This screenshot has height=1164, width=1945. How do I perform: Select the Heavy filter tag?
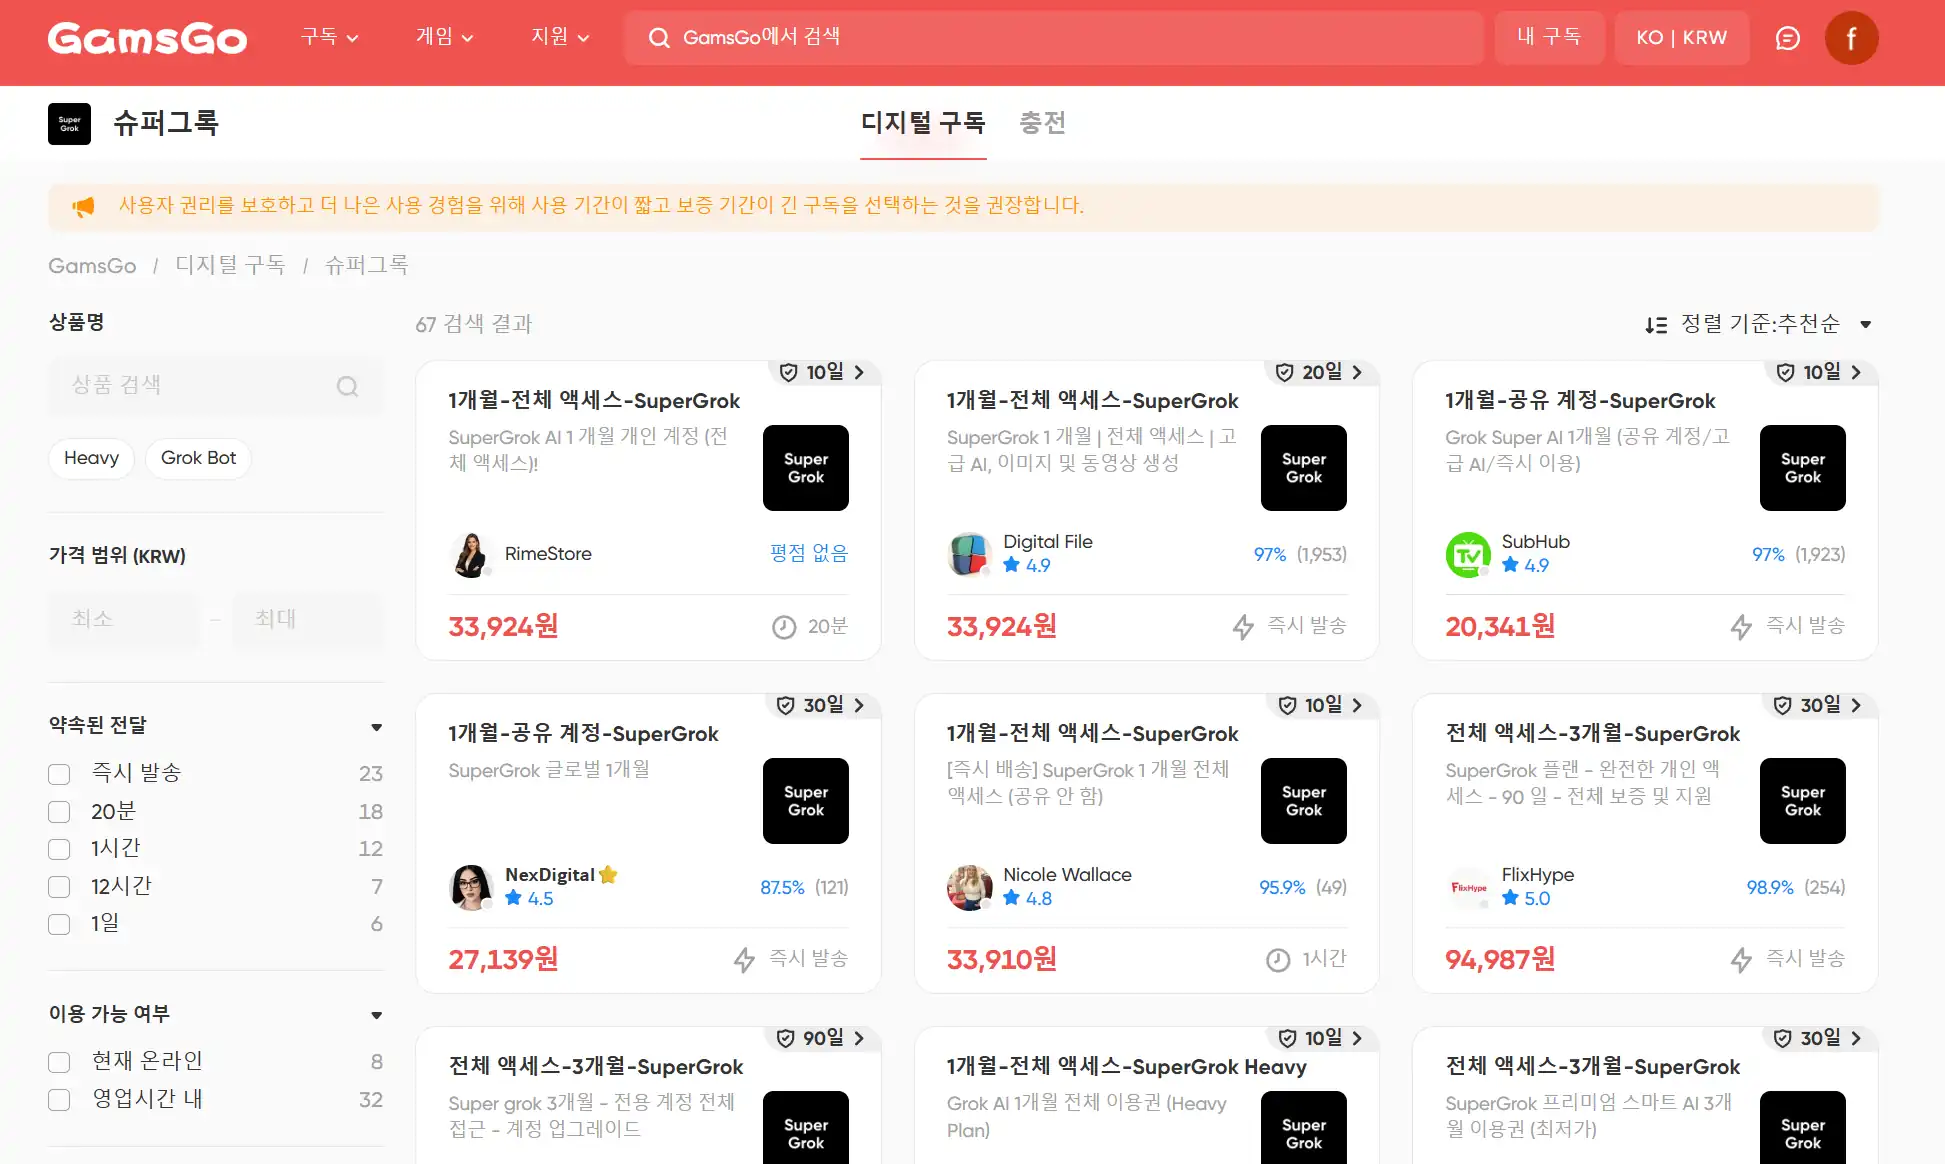click(91, 458)
